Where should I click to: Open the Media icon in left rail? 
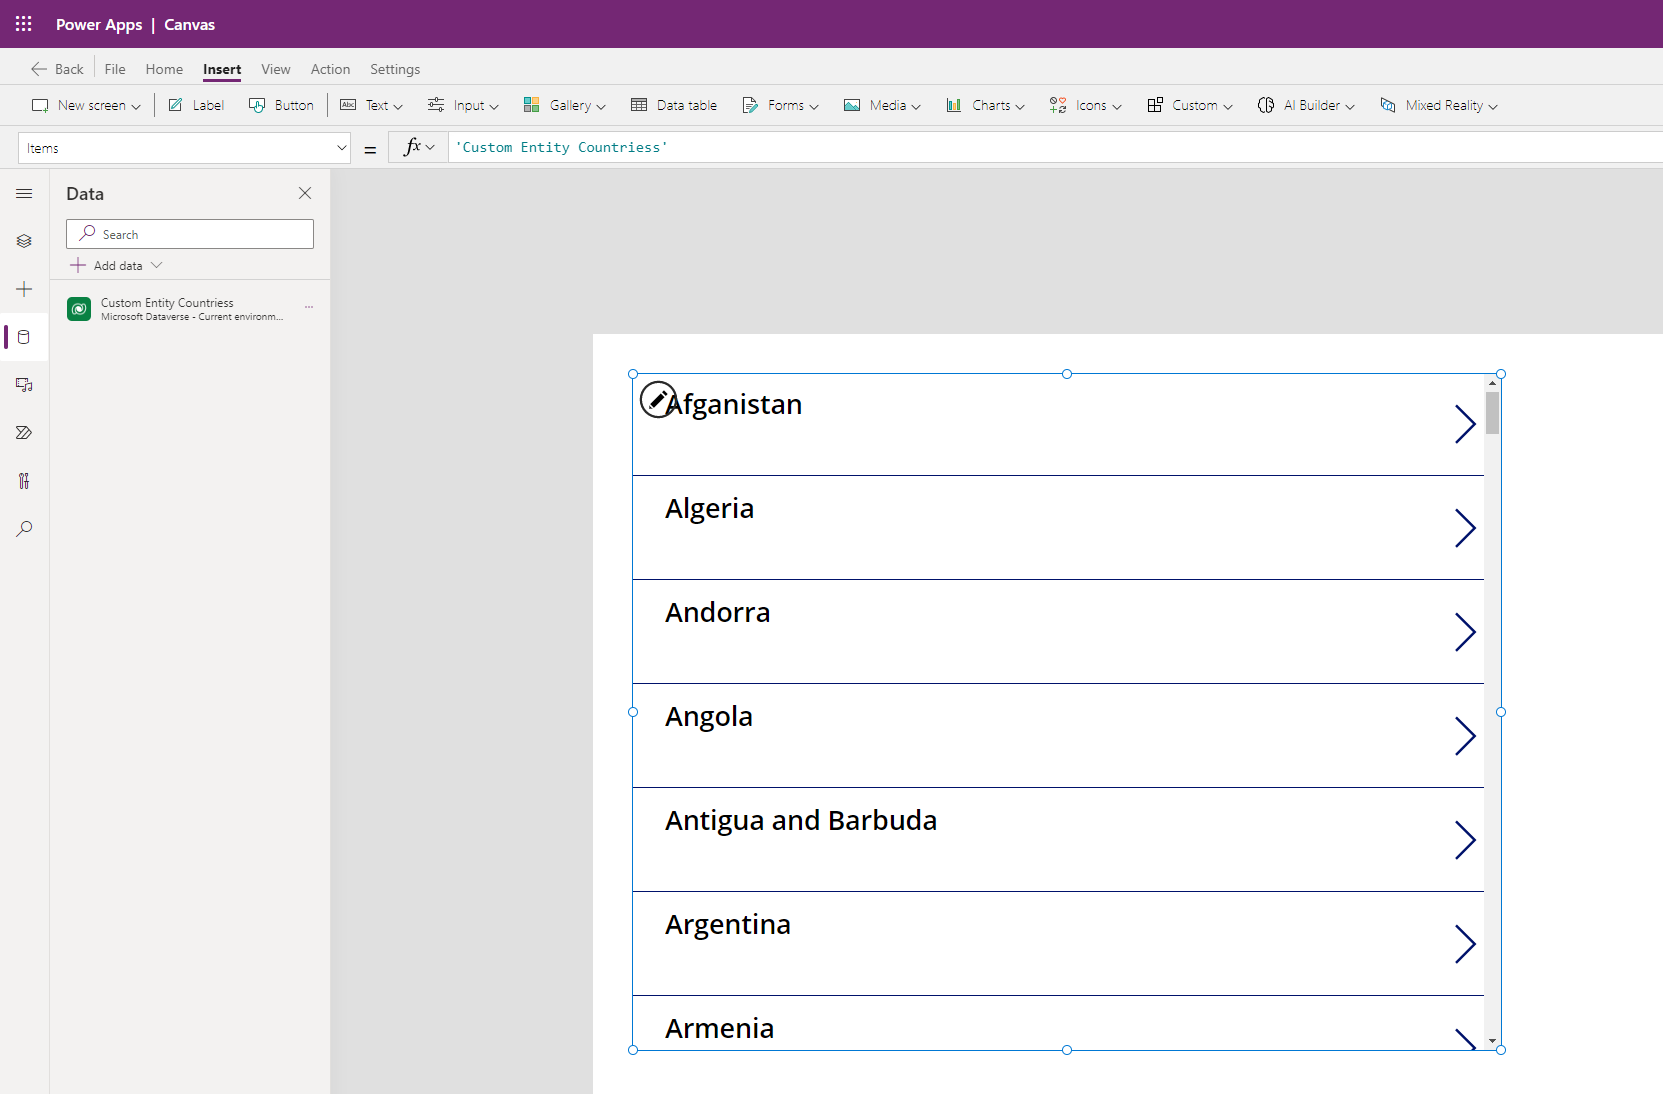[x=24, y=385]
